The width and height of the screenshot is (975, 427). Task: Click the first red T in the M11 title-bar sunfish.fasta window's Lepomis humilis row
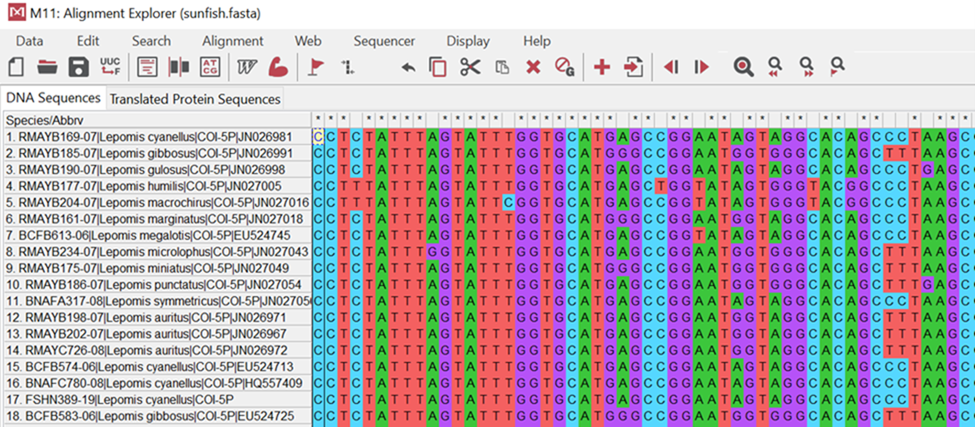click(x=344, y=186)
